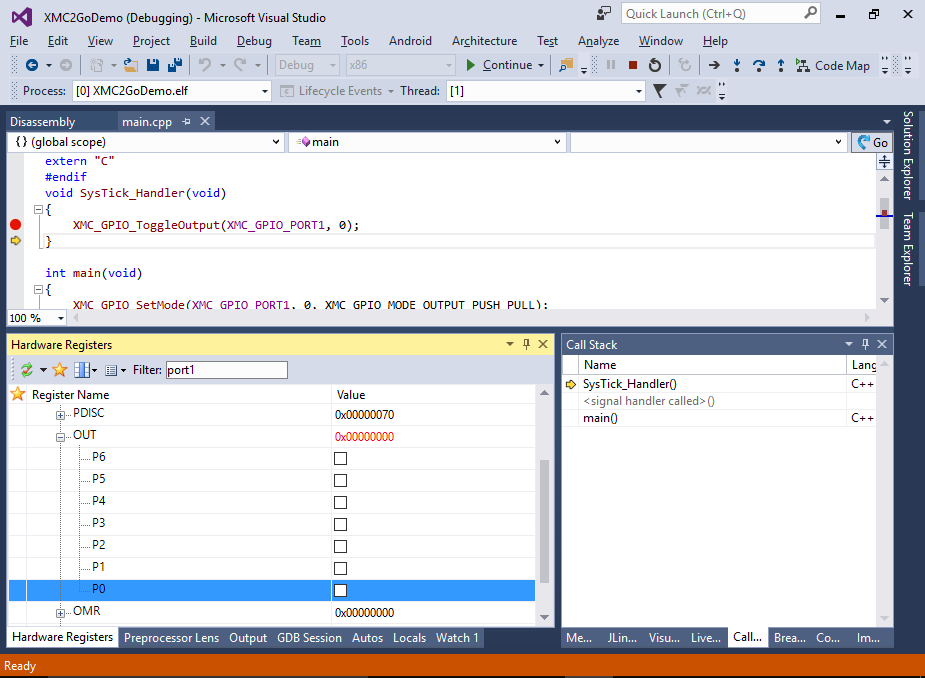
Task: Click the Step Over icon
Action: click(x=759, y=65)
